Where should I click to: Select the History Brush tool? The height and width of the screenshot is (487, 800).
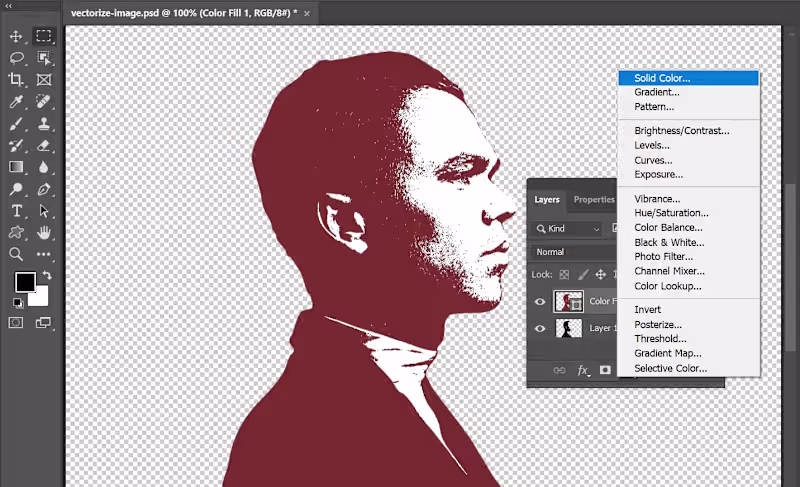tap(16, 145)
